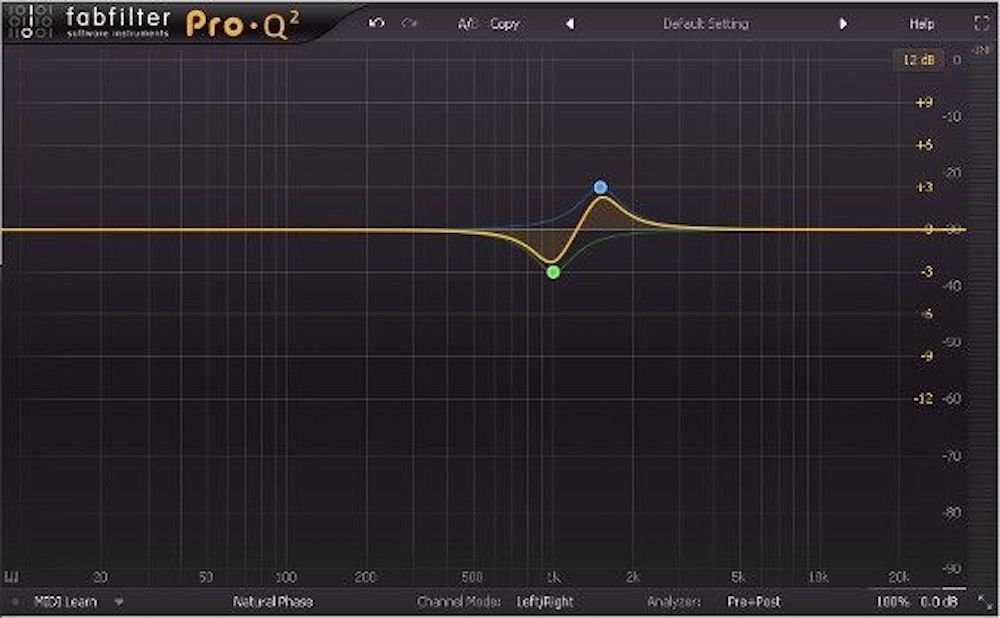1000x618 pixels.
Task: Click the Undo arrow icon
Action: pos(376,23)
